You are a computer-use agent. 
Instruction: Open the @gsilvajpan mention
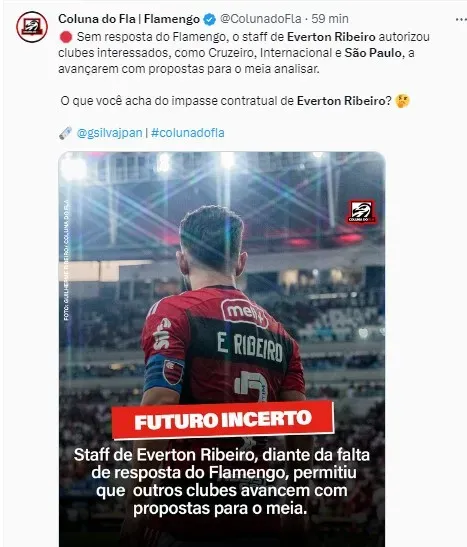[109, 133]
